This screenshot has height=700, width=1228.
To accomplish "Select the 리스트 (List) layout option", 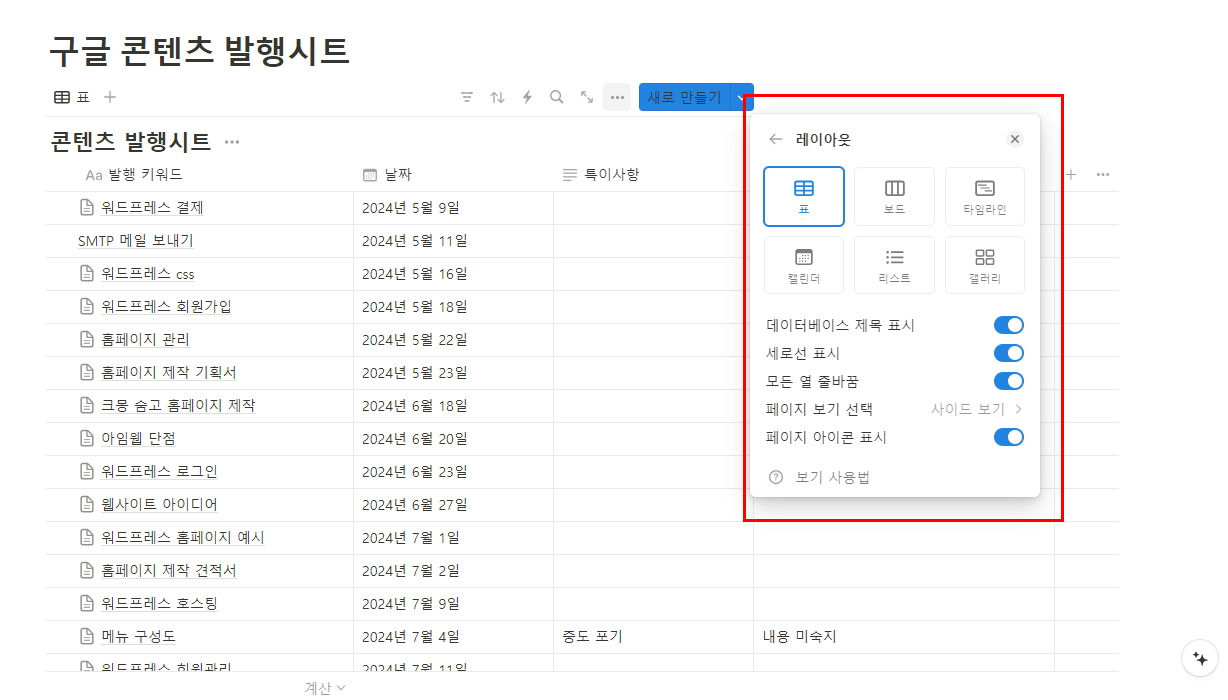I will [894, 265].
